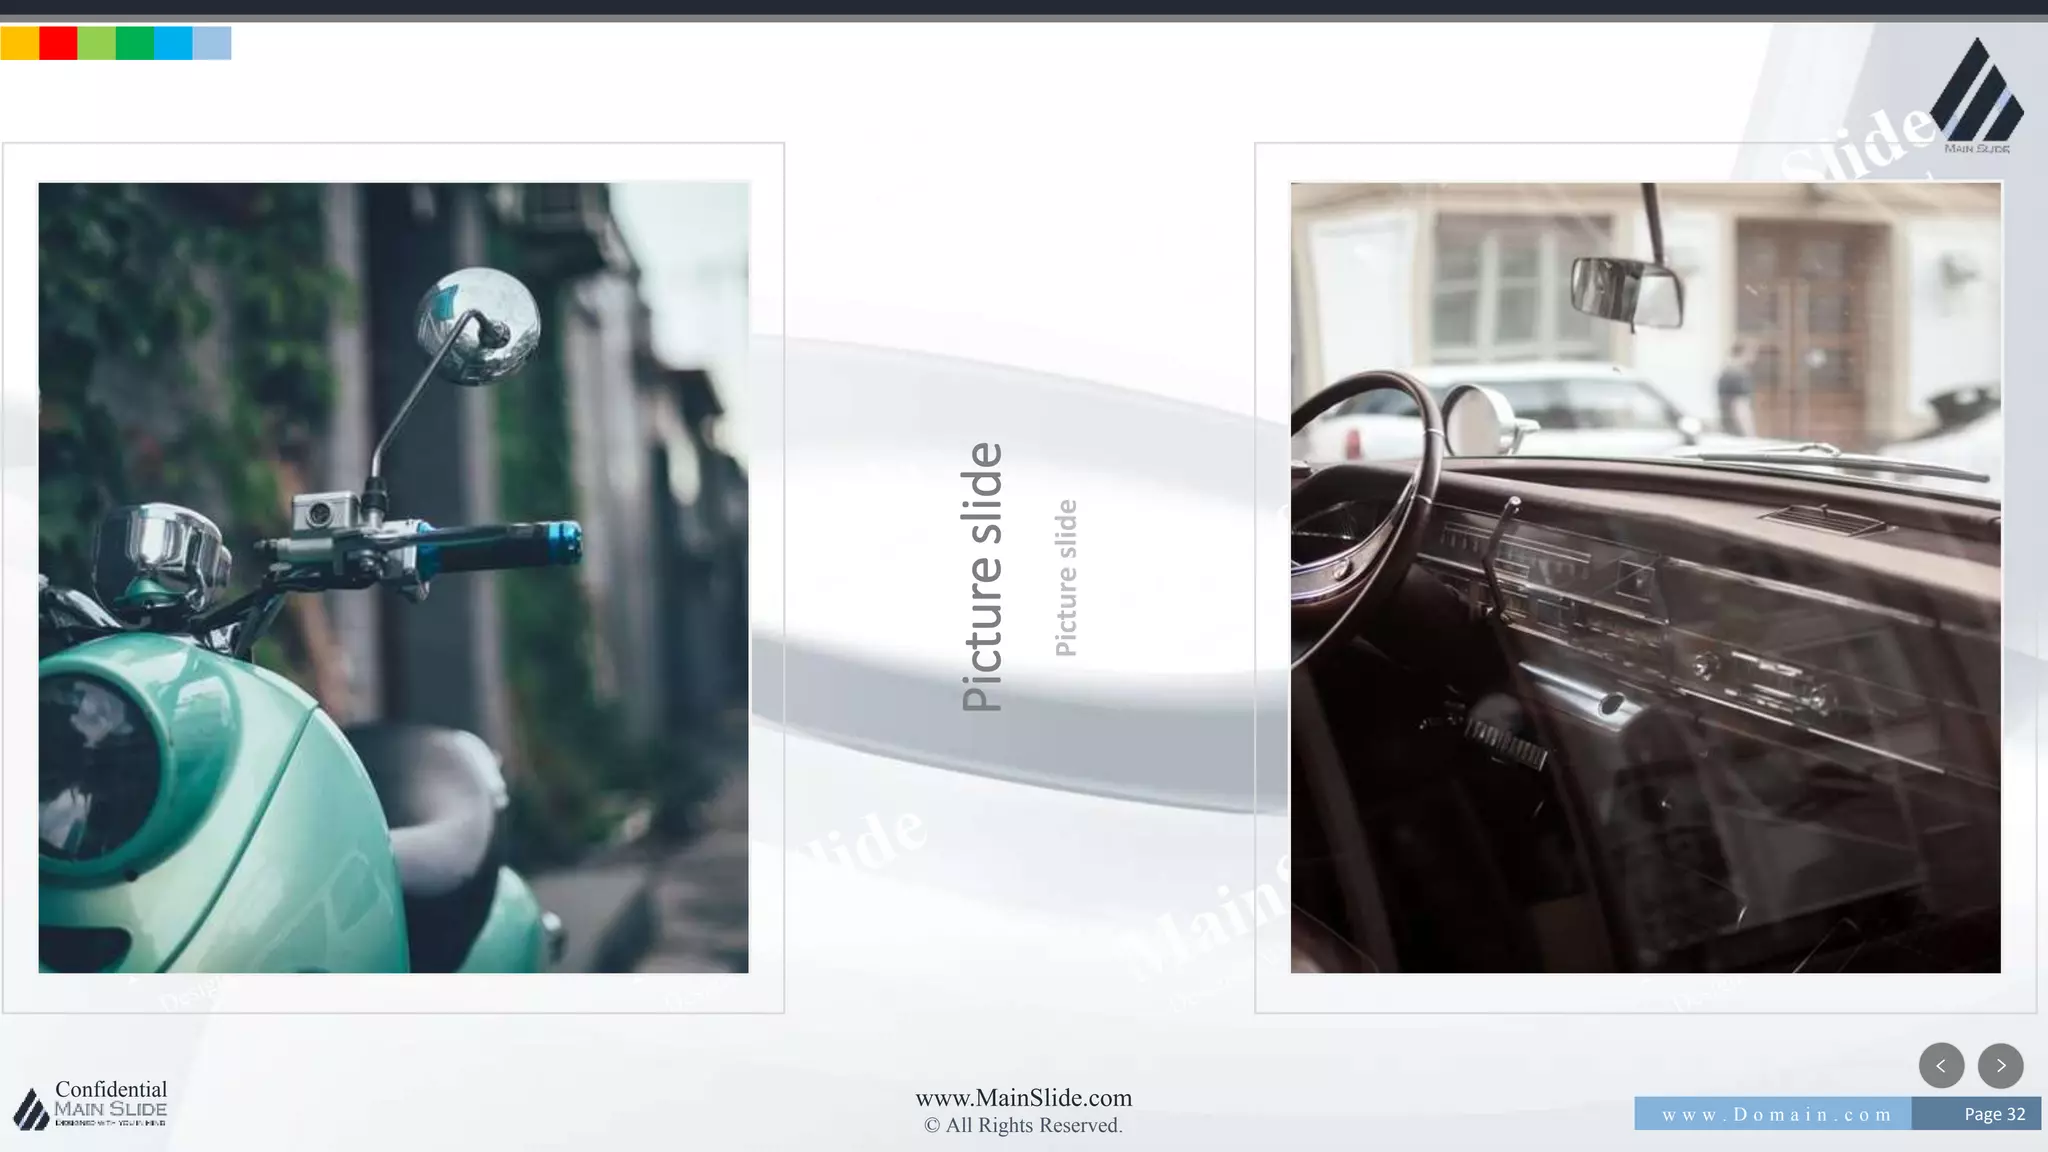Click the large vertical Picture slide title
Image resolution: width=2048 pixels, height=1152 pixels.
(982, 577)
